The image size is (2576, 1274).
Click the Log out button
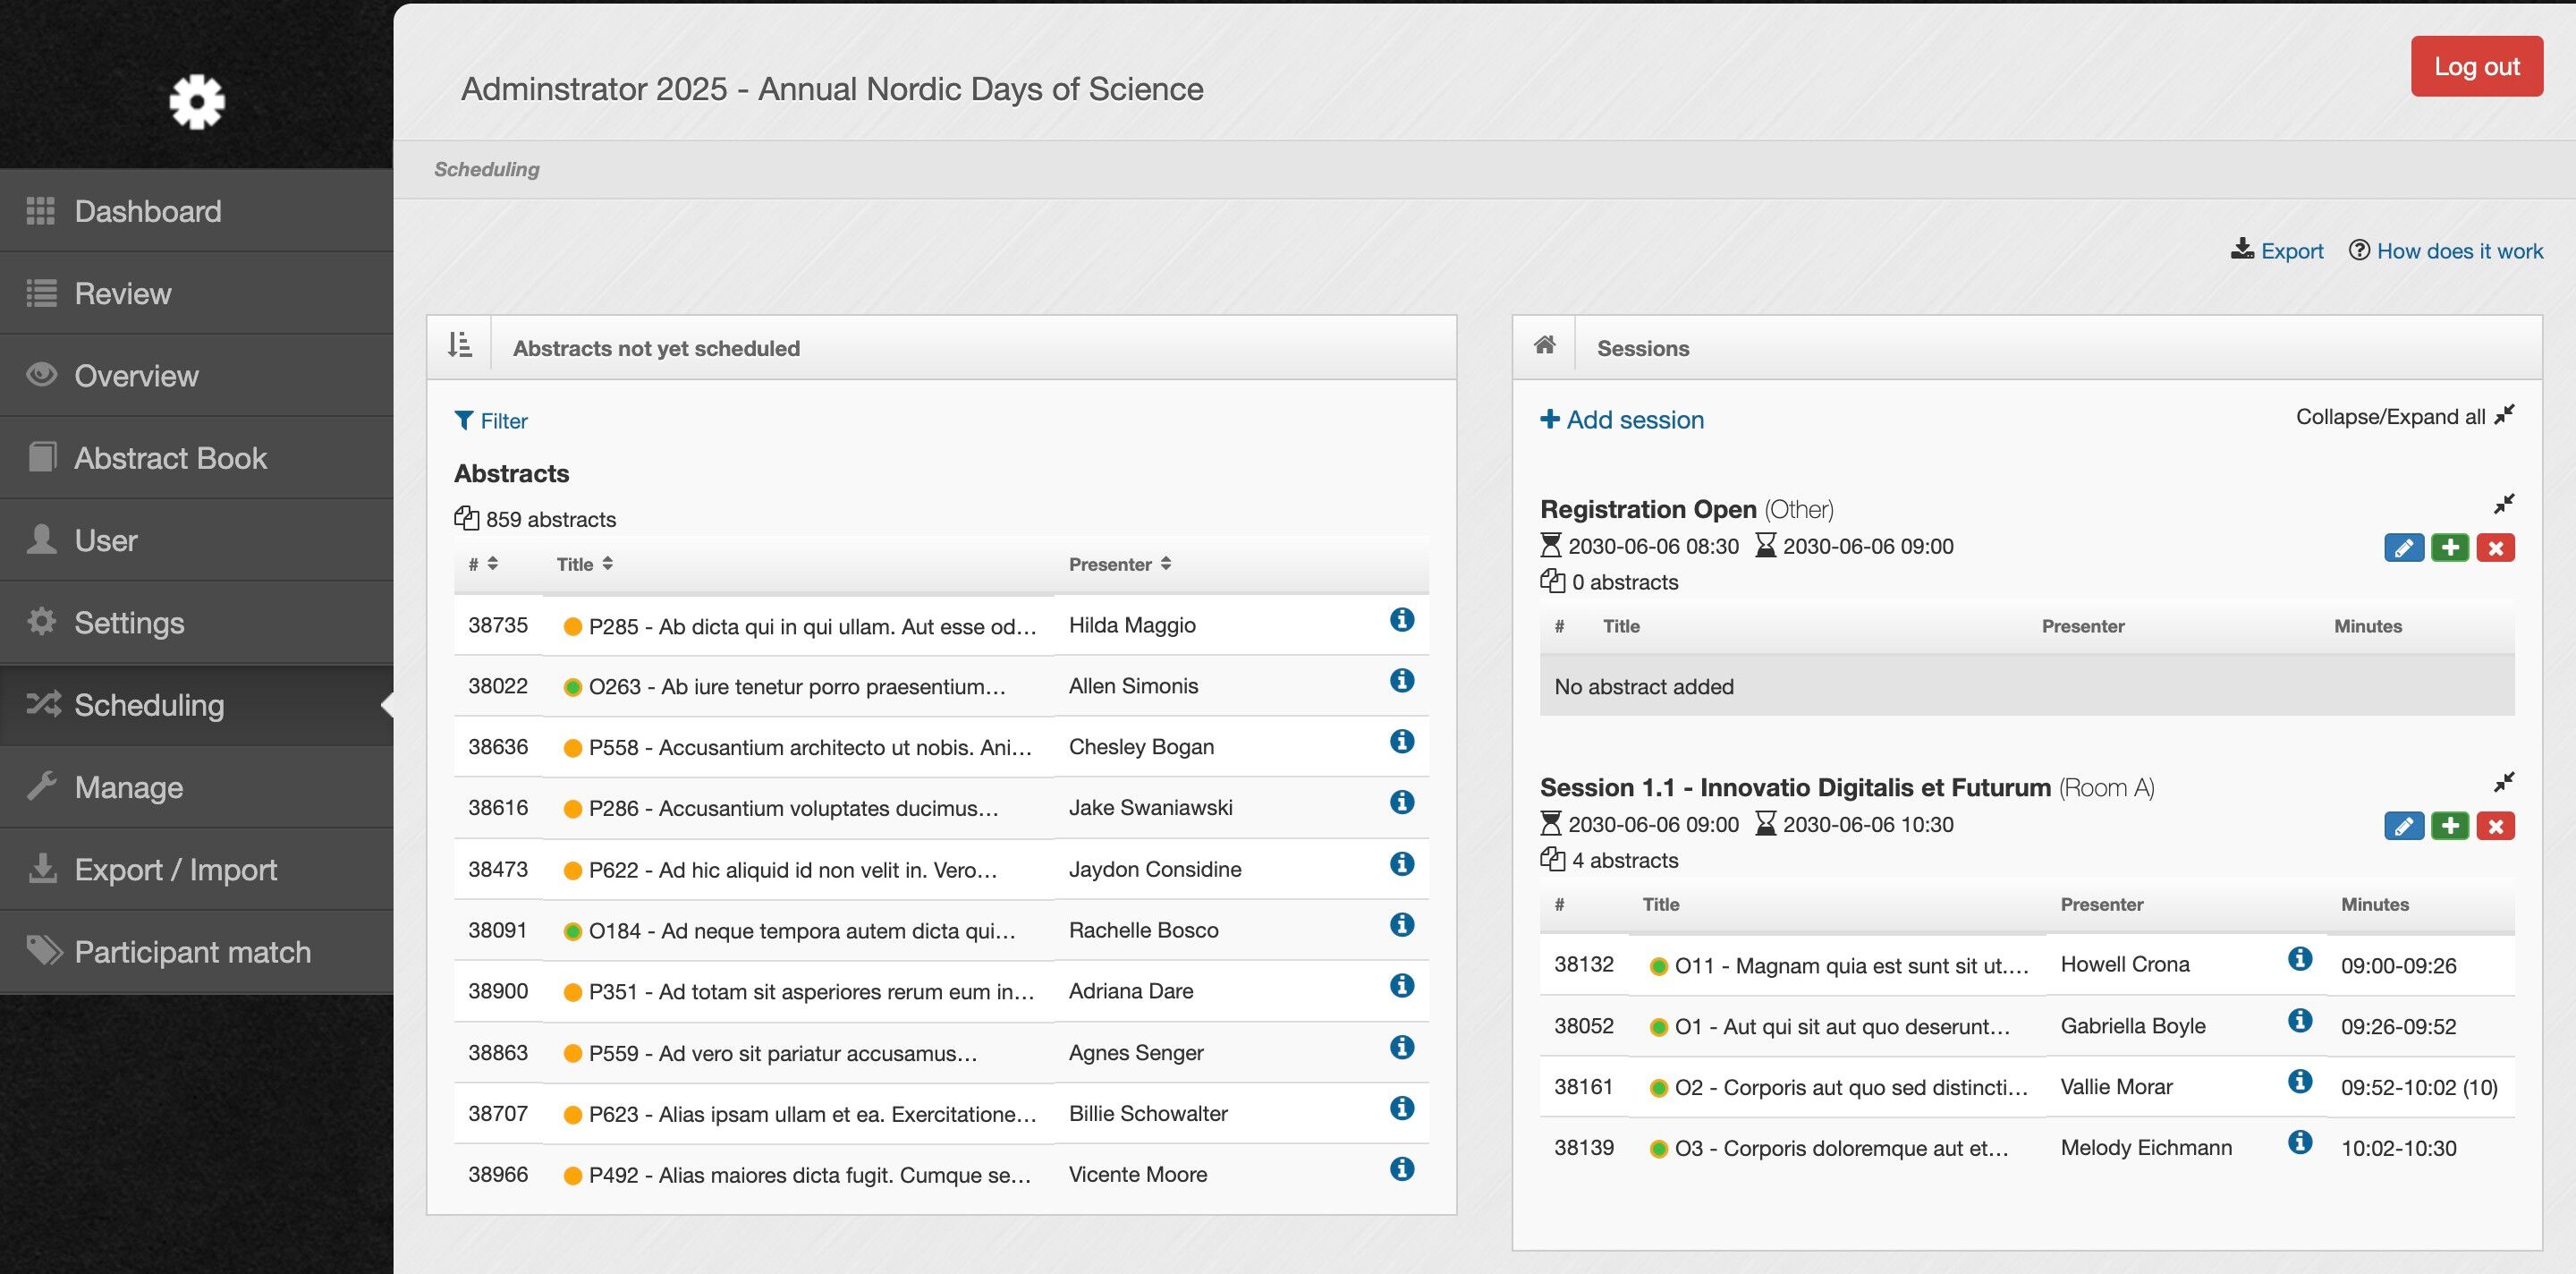[x=2475, y=67]
